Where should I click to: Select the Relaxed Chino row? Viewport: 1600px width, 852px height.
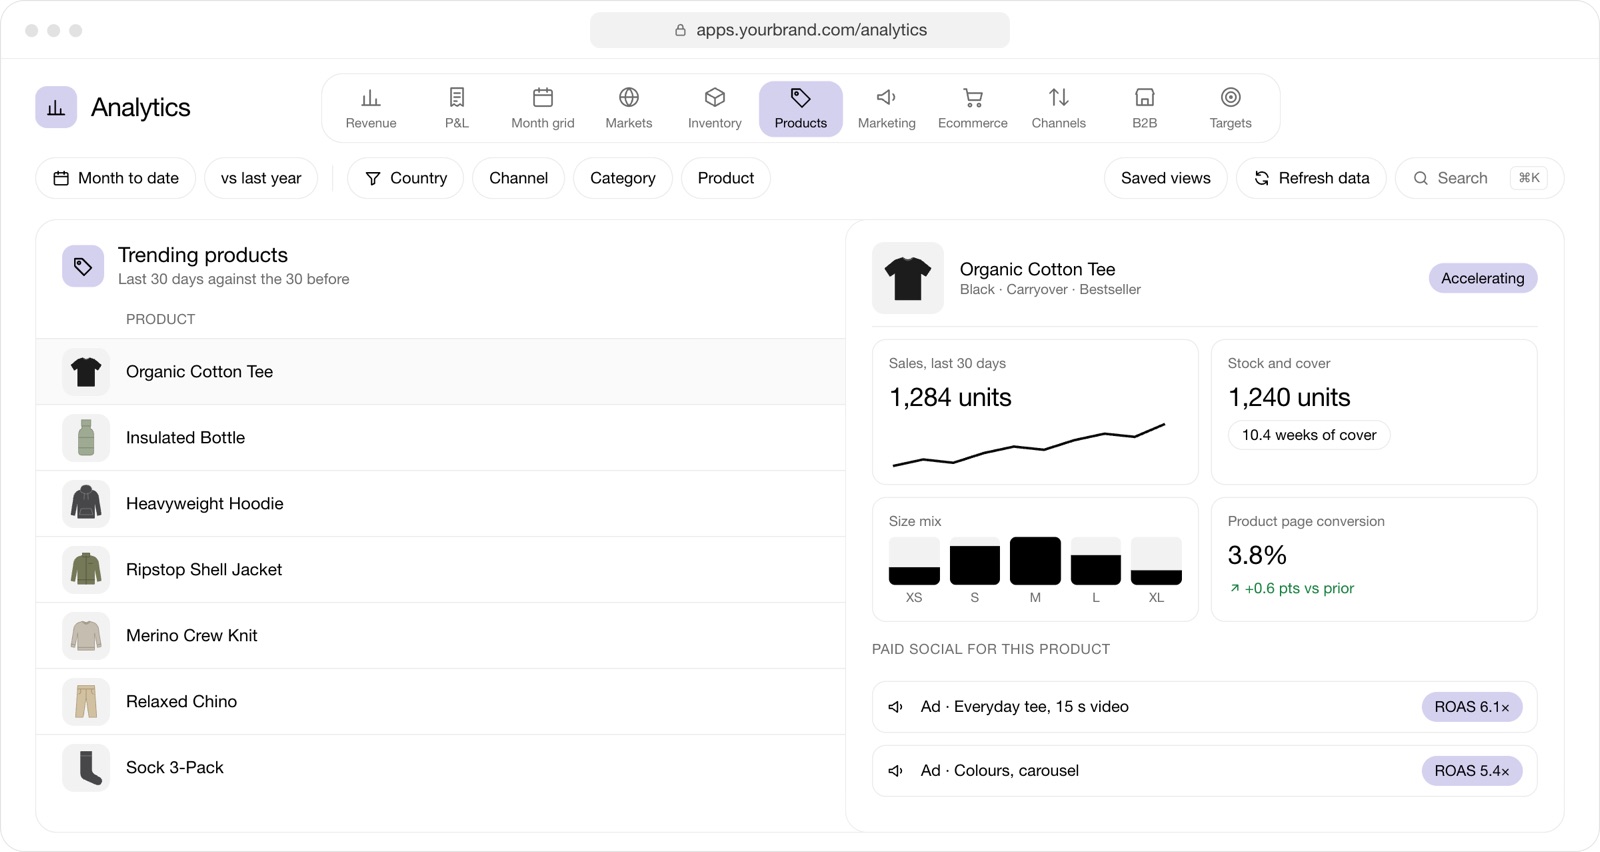point(441,702)
